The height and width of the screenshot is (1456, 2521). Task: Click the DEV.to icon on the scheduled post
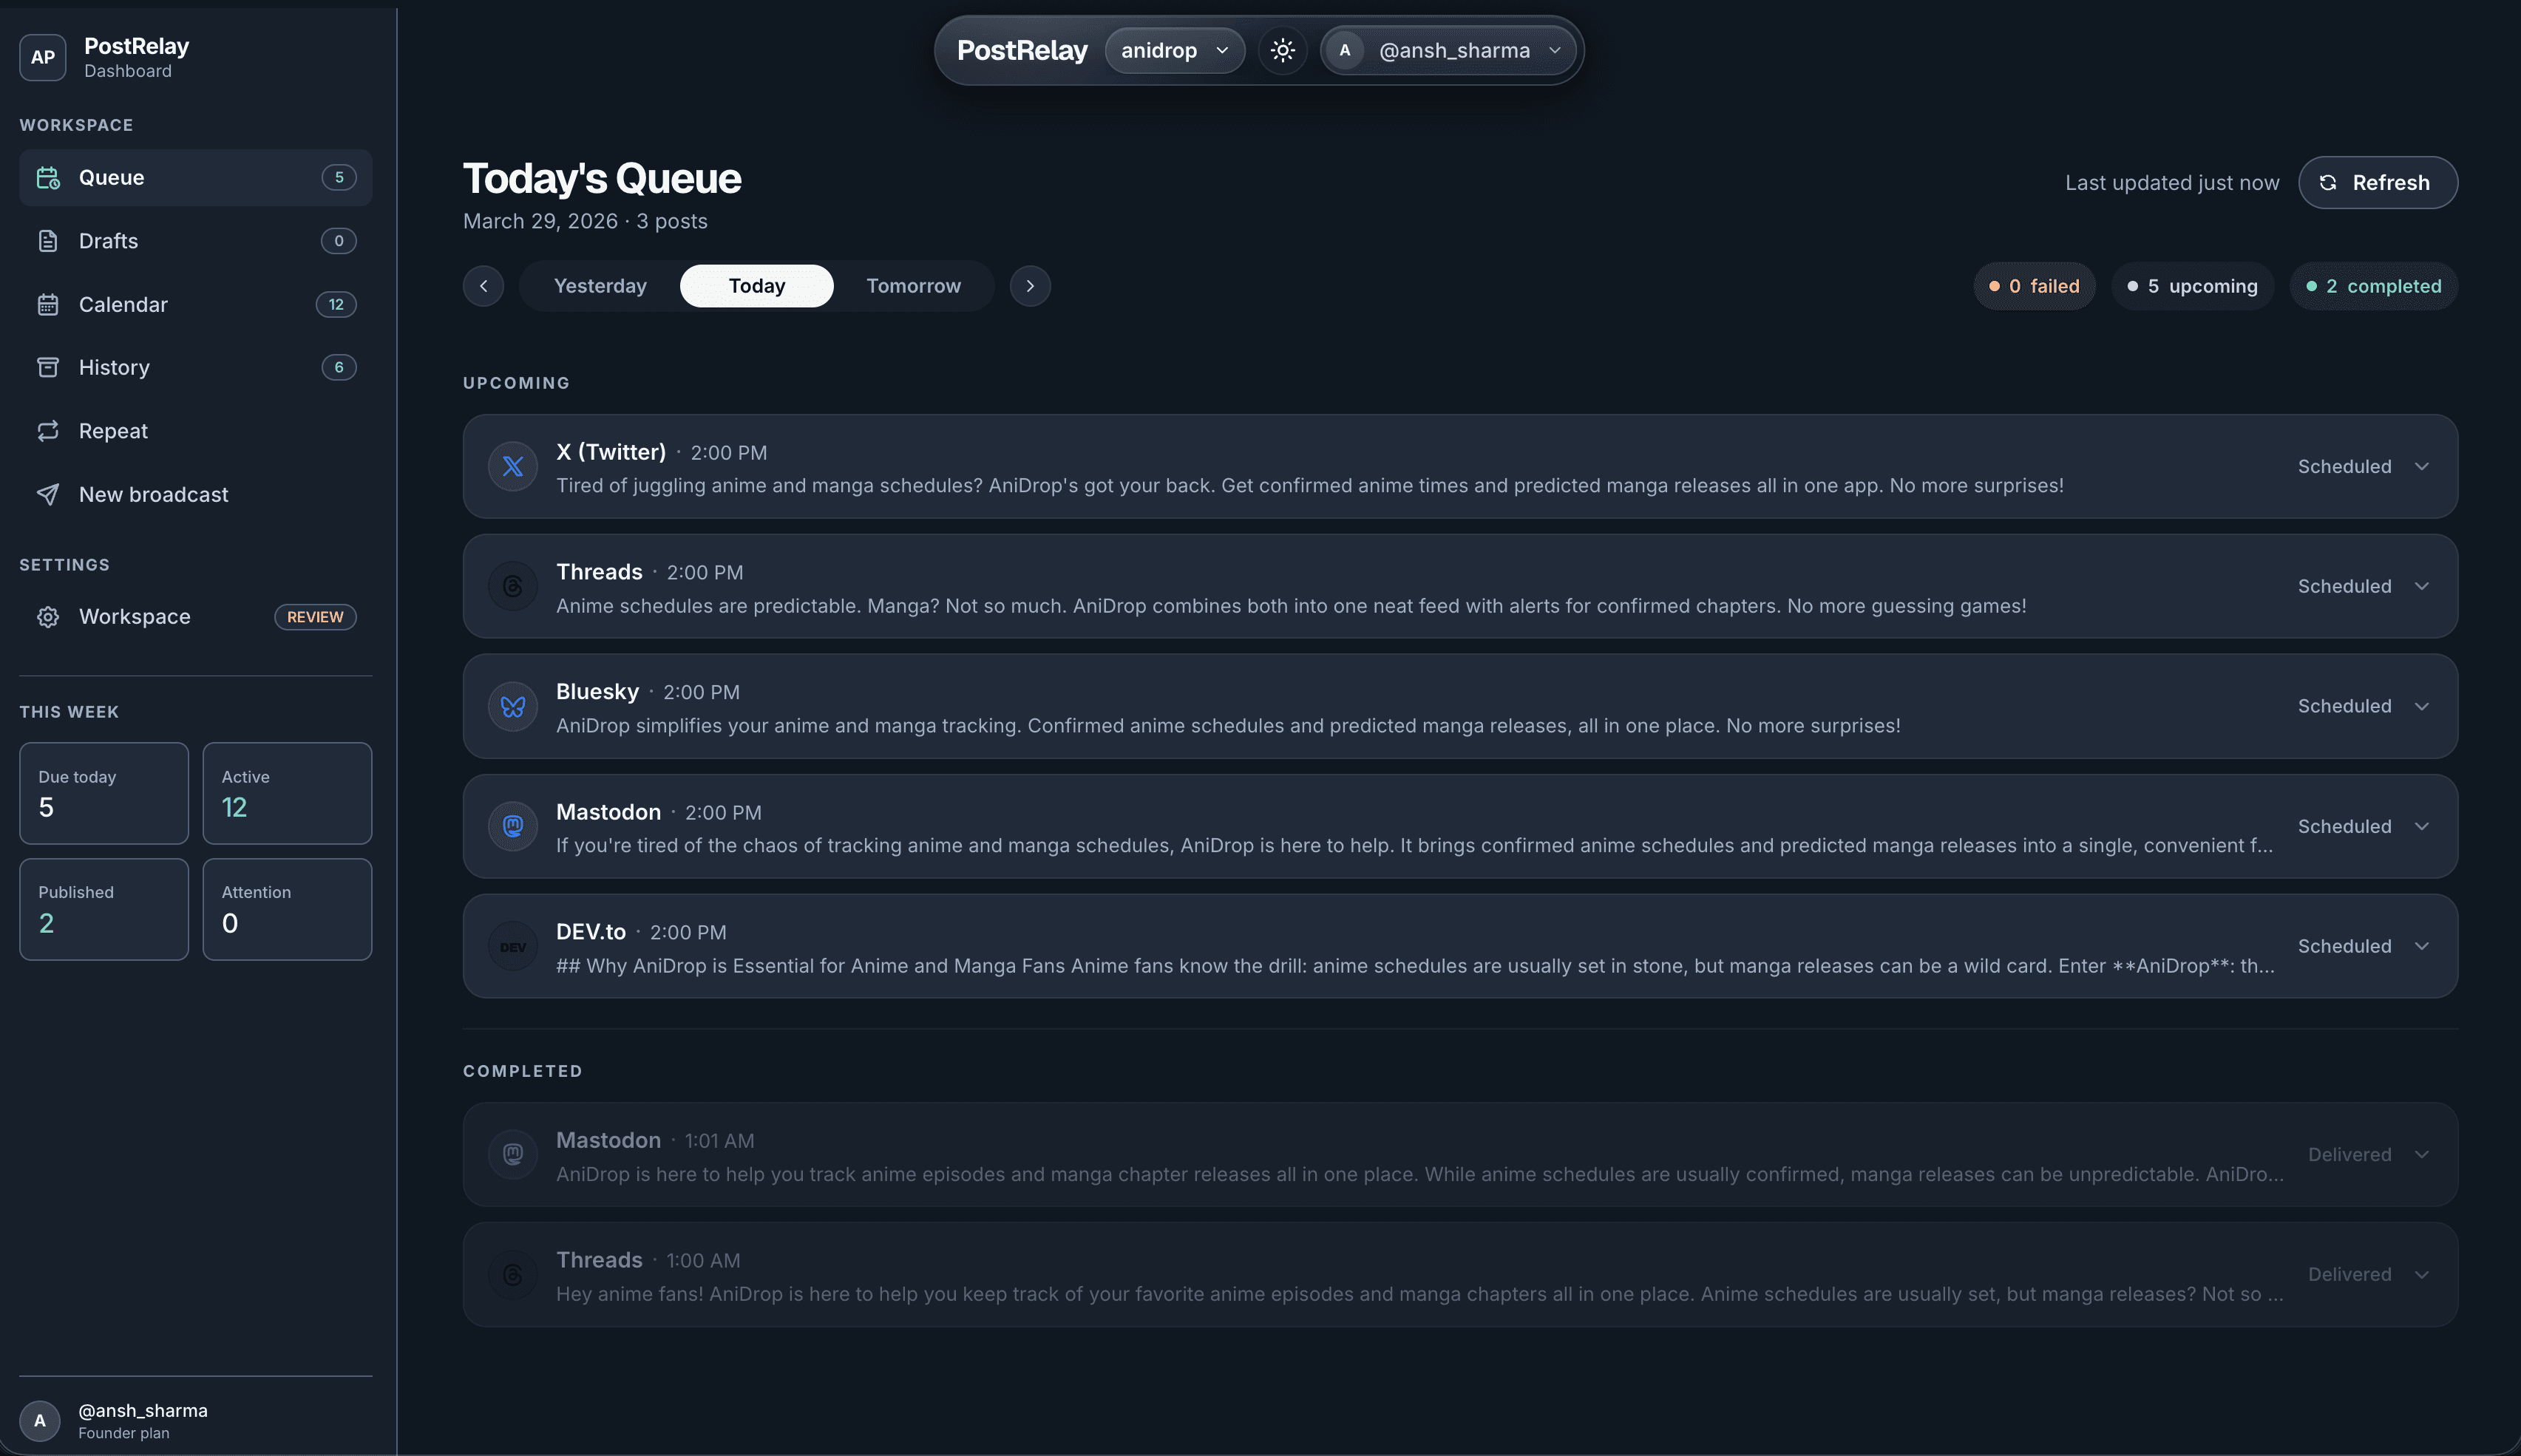coord(512,945)
